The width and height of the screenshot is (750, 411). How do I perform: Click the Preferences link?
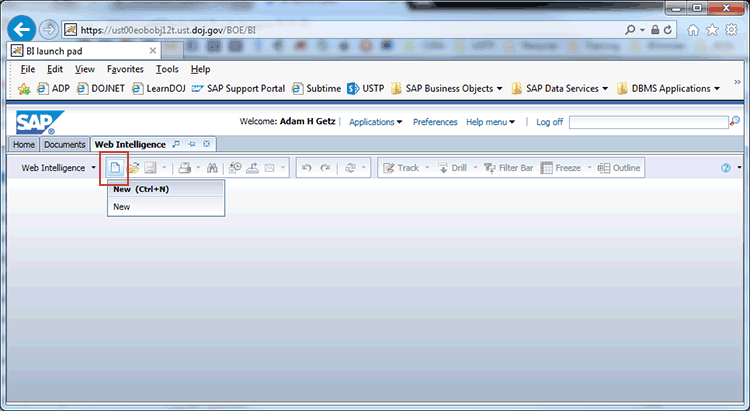click(435, 122)
